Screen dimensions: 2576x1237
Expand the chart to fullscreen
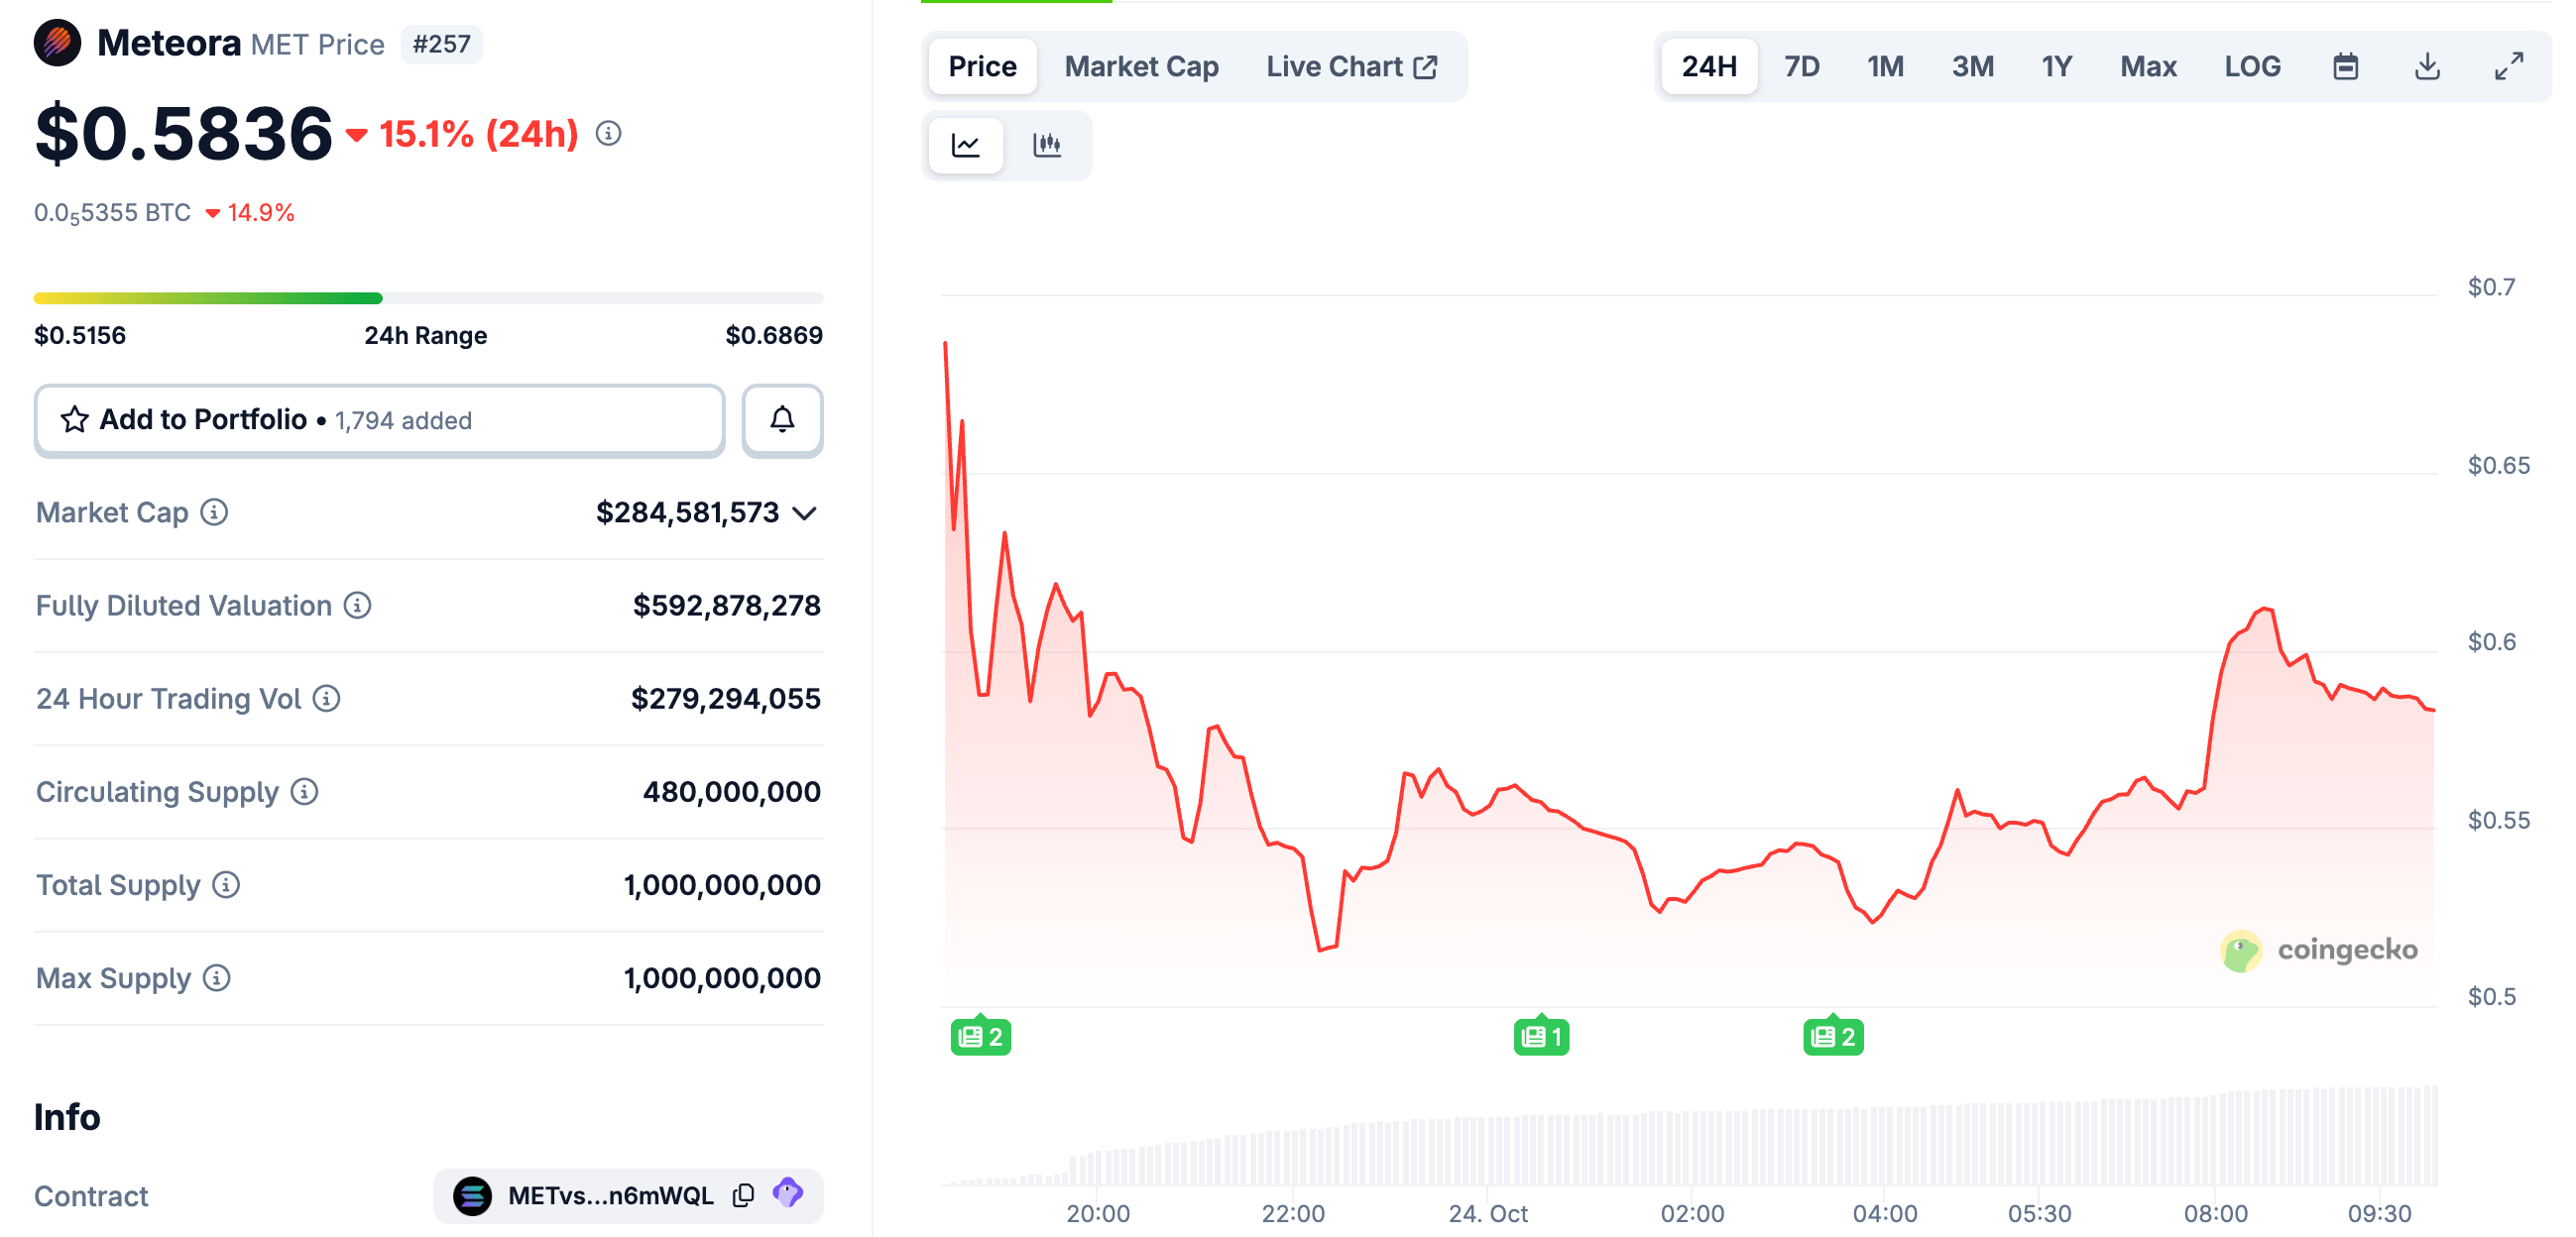[2508, 67]
